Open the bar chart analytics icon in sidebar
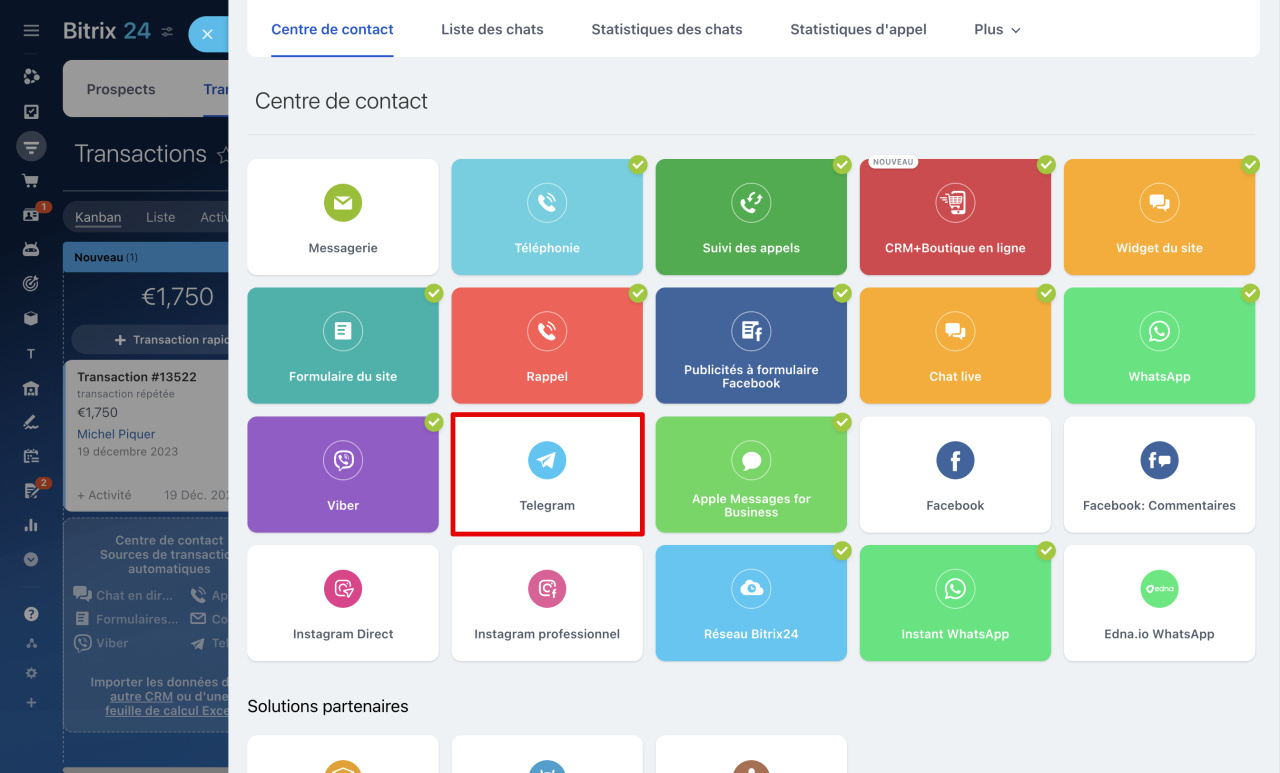Screen dimensions: 1280x773 [x=31, y=525]
